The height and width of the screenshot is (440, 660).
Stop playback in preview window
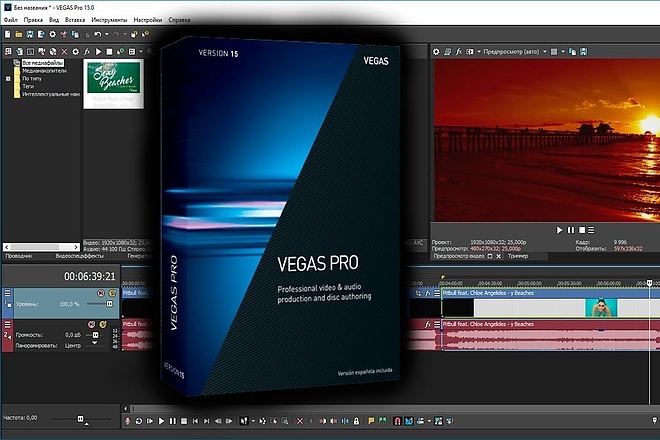click(582, 230)
